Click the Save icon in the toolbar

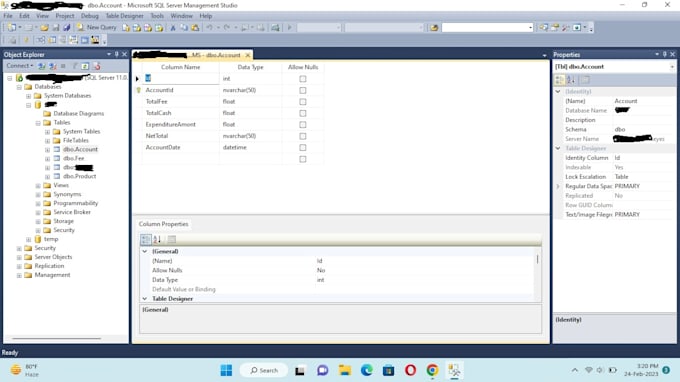pyautogui.click(x=56, y=27)
